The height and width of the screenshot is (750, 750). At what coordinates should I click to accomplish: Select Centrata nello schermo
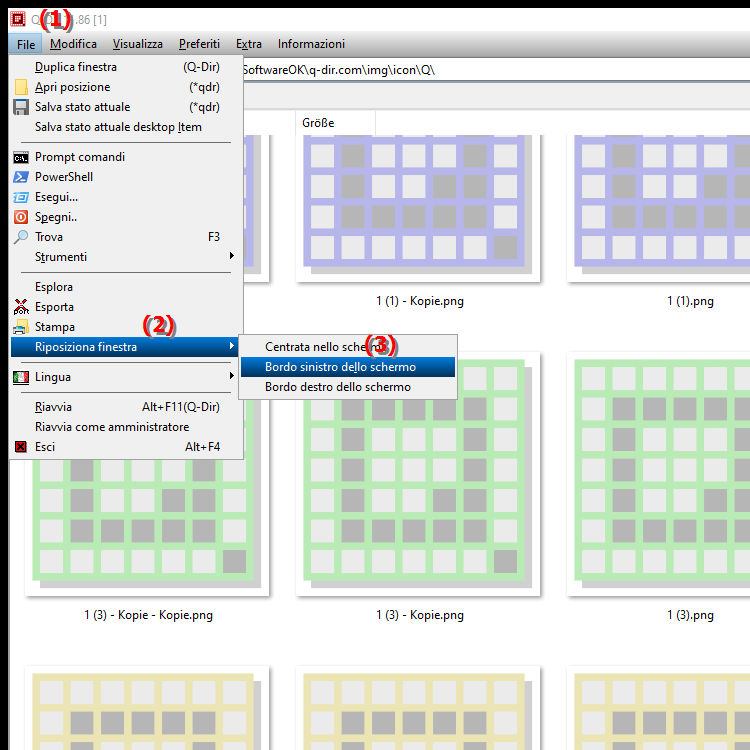point(348,347)
